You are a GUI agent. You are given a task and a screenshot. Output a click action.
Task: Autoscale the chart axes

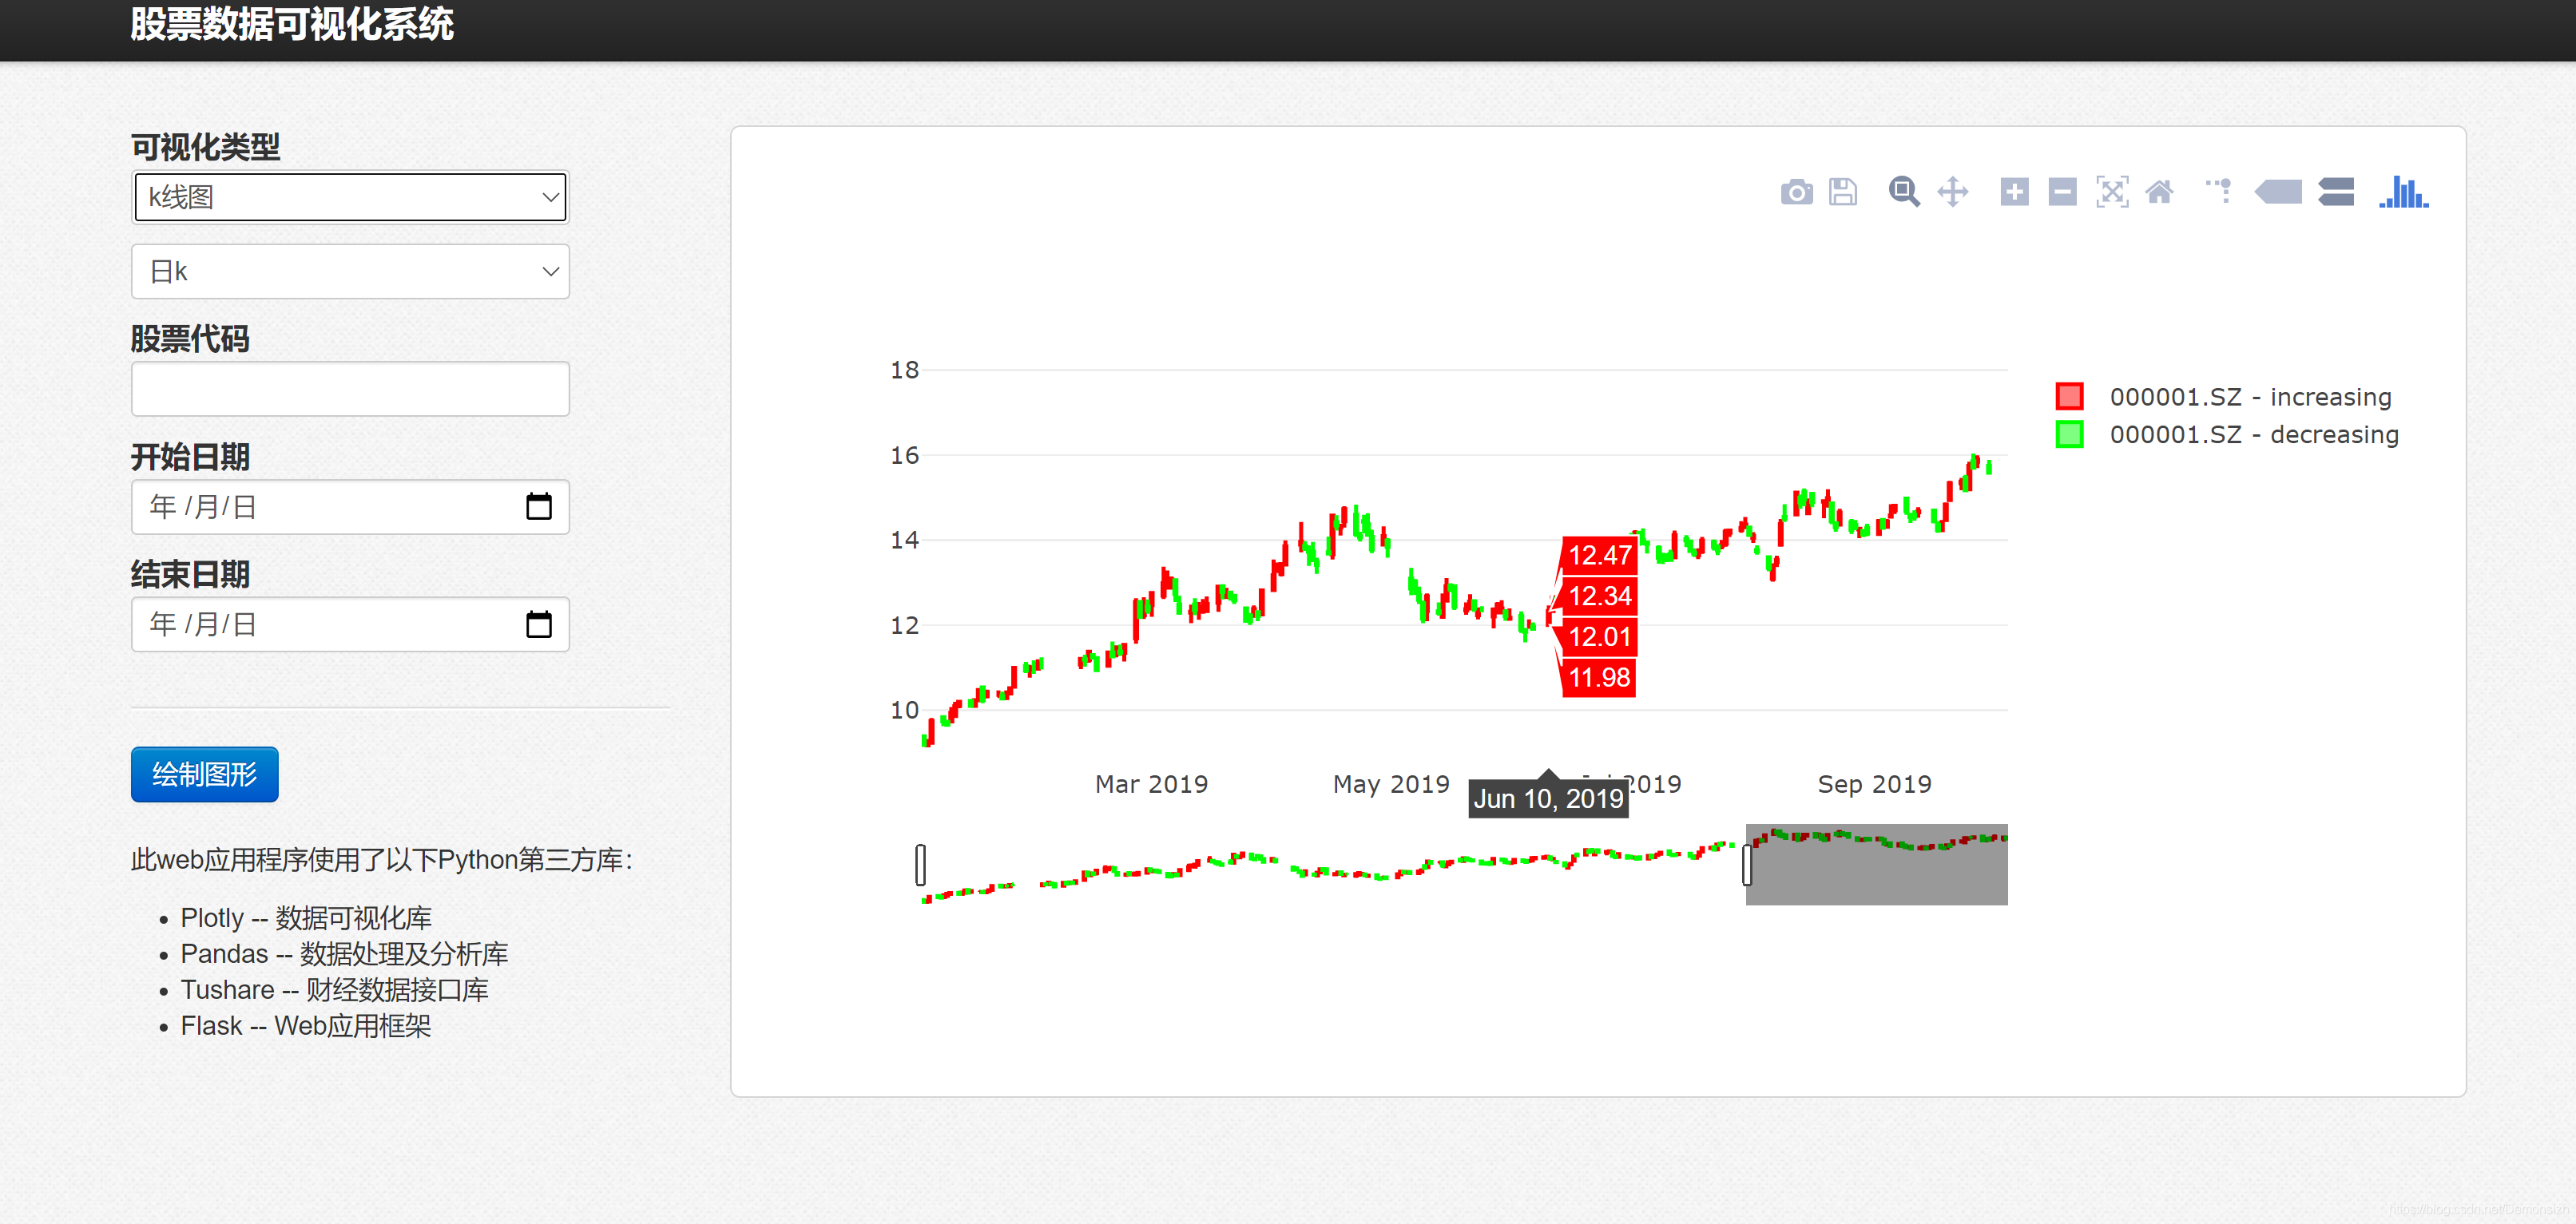(x=2111, y=192)
